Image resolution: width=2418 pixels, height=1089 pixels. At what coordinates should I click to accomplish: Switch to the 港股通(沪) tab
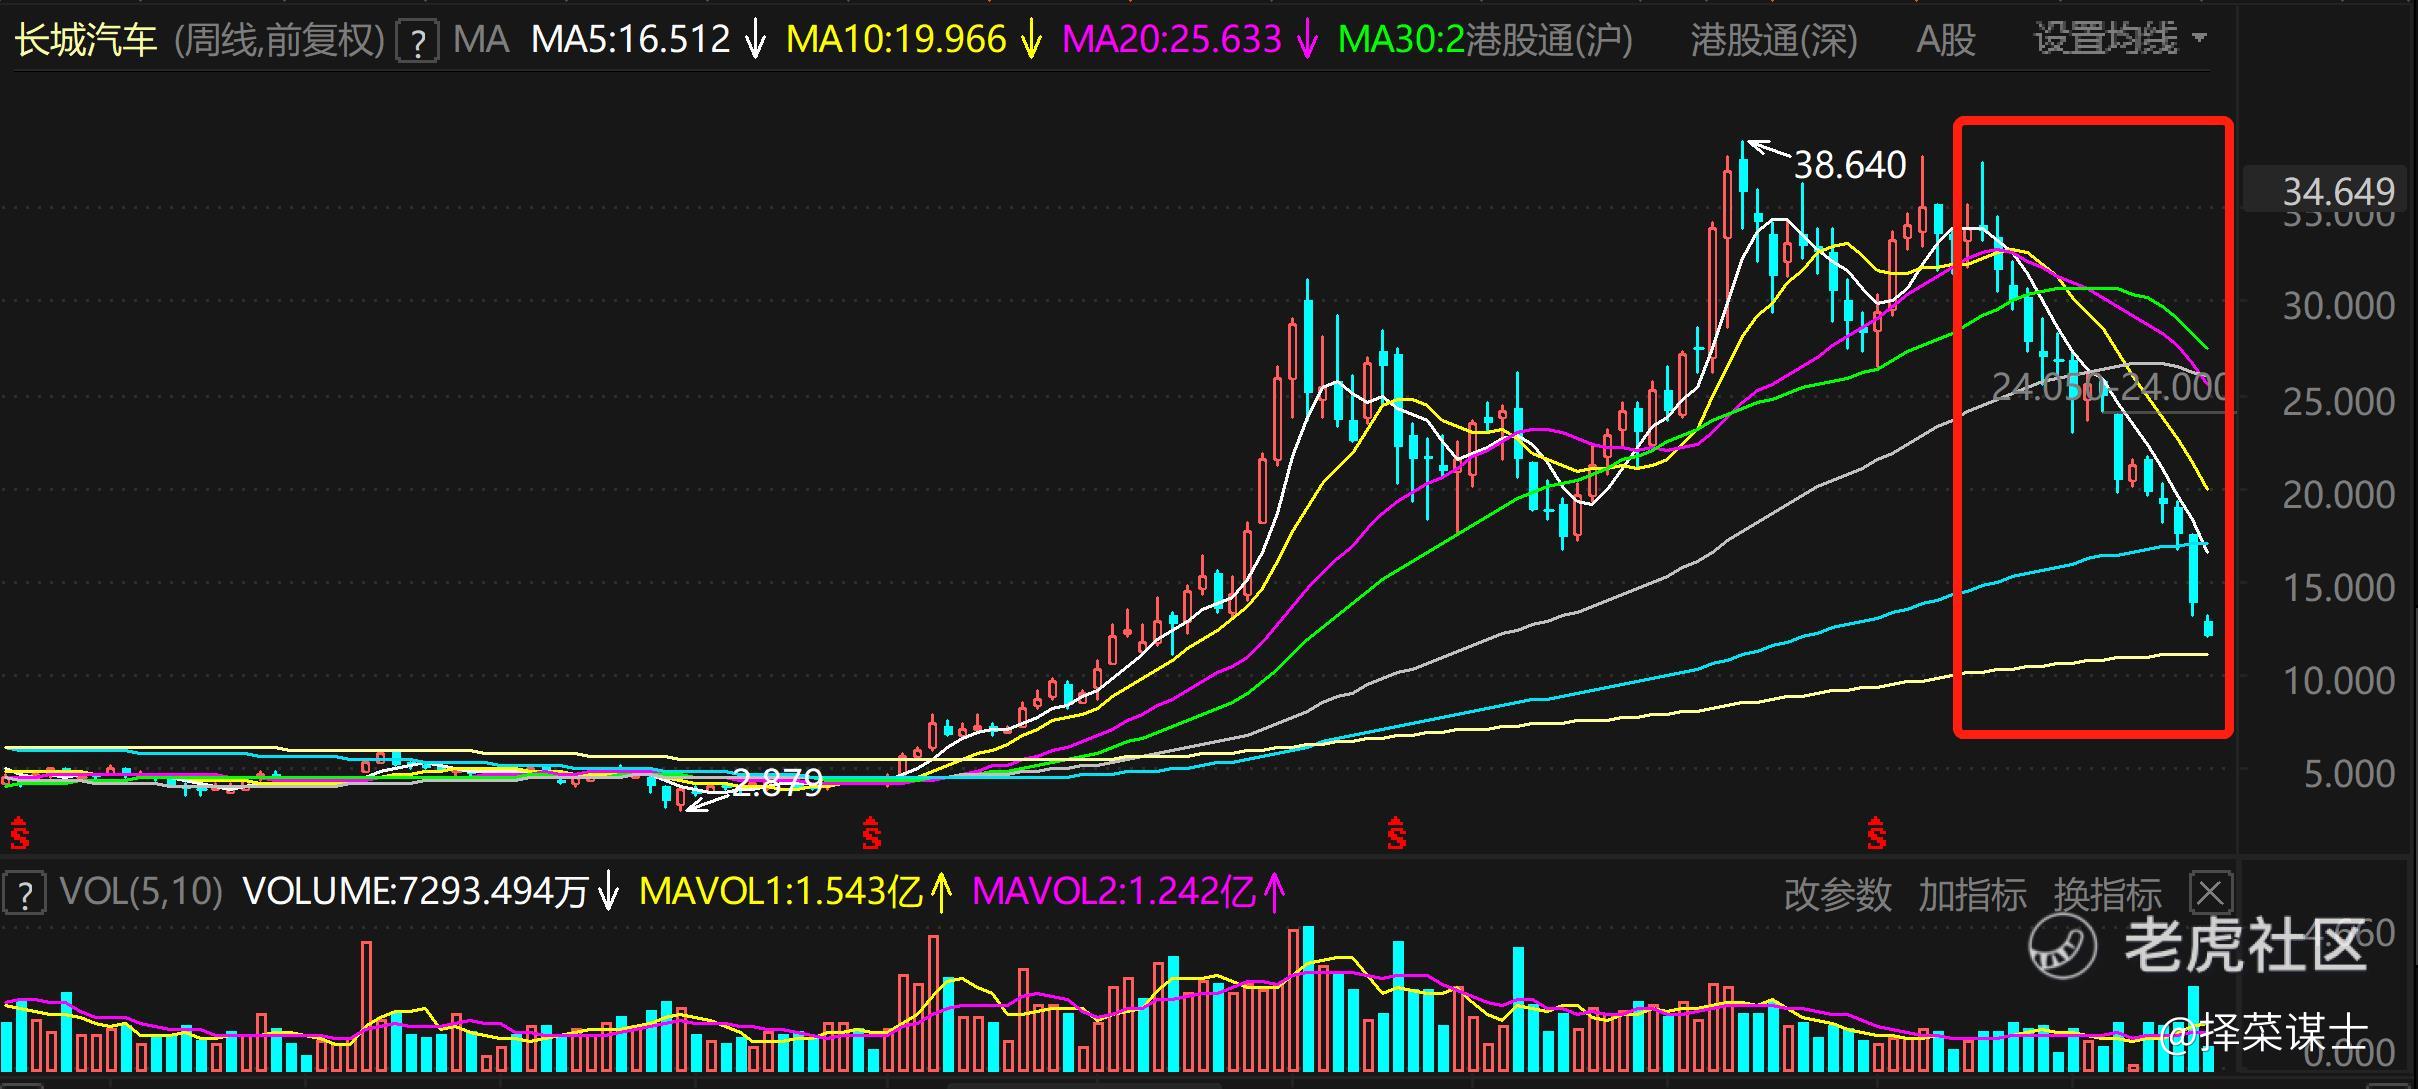(x=1548, y=39)
